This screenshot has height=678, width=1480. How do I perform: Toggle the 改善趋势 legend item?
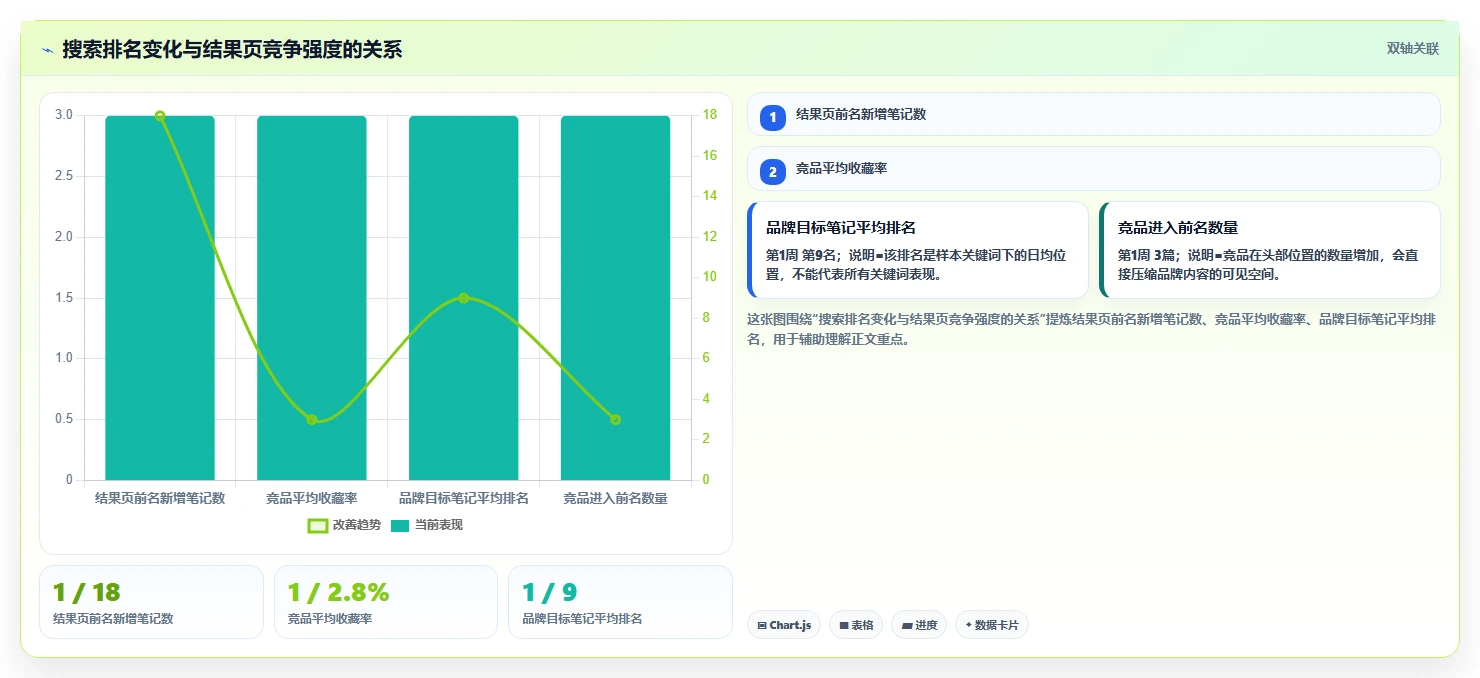point(344,525)
